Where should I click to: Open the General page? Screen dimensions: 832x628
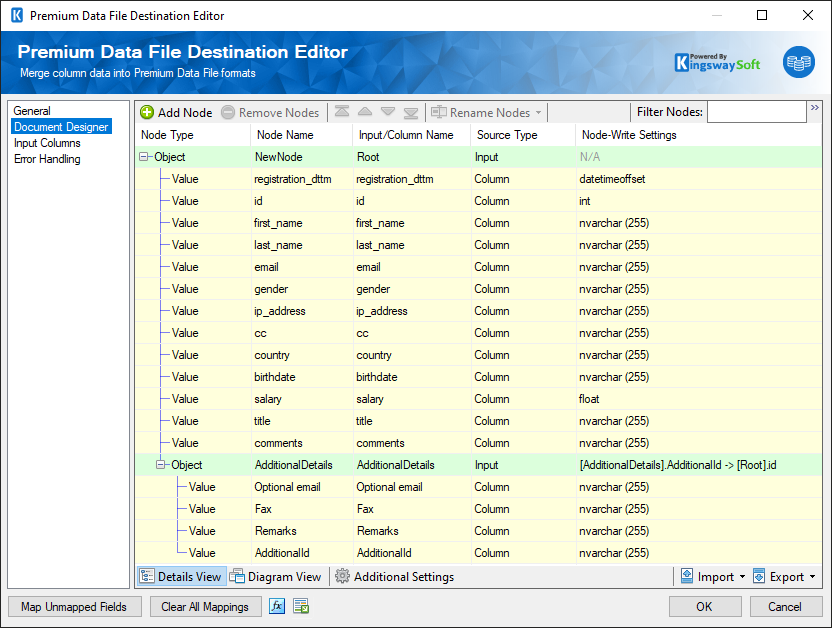pos(32,111)
